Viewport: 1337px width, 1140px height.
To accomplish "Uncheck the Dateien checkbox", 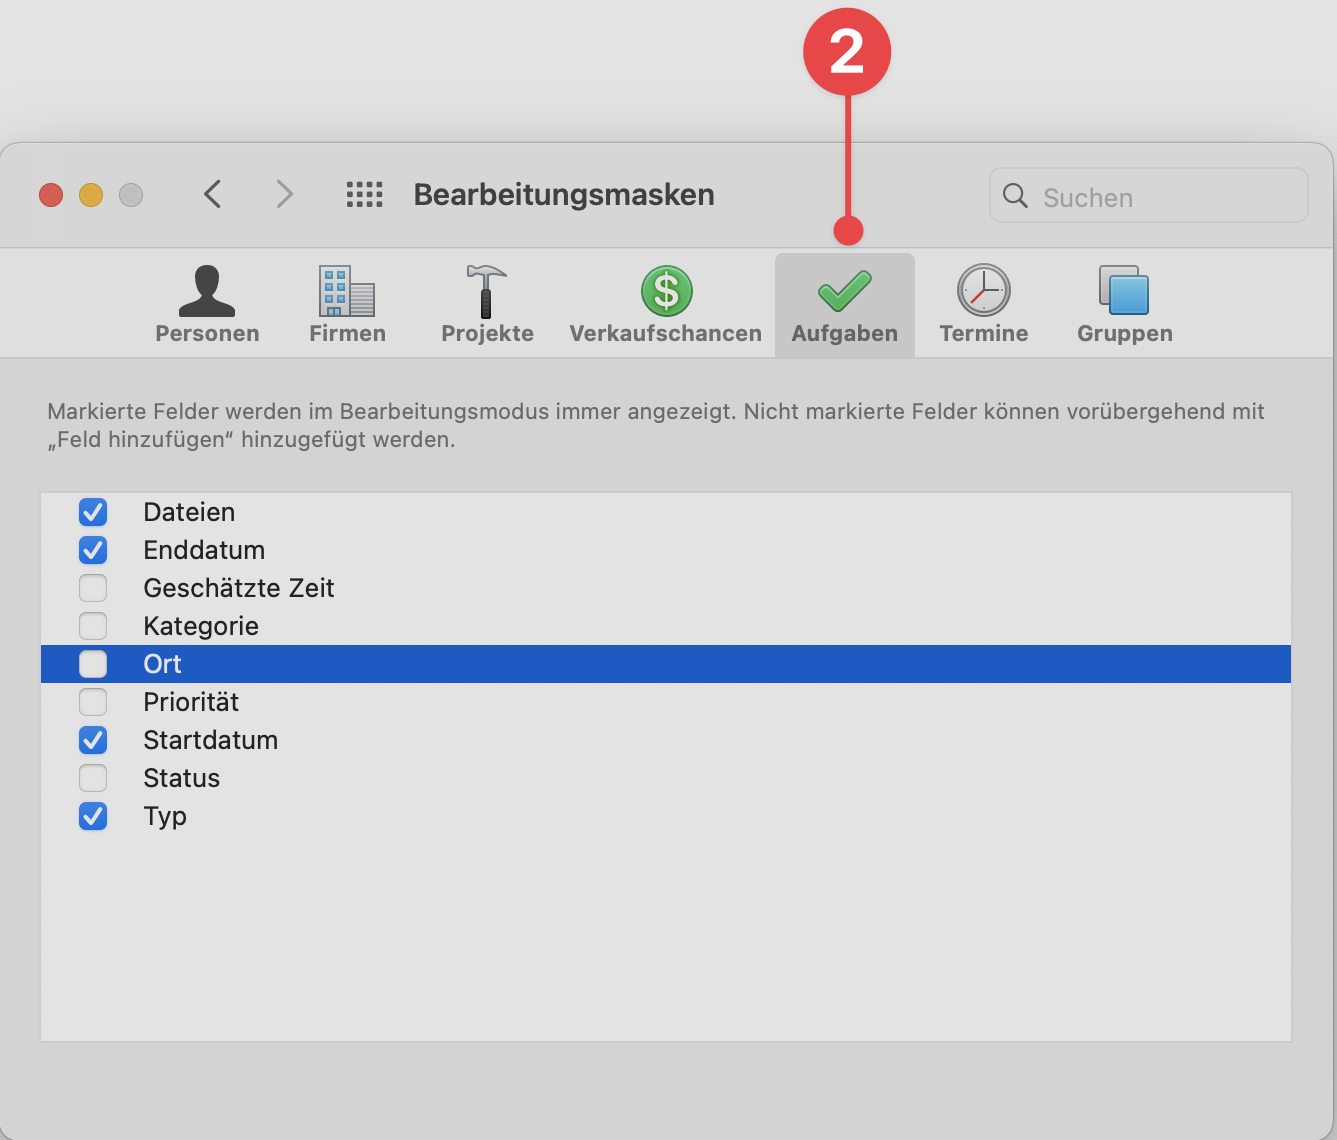I will point(92,512).
